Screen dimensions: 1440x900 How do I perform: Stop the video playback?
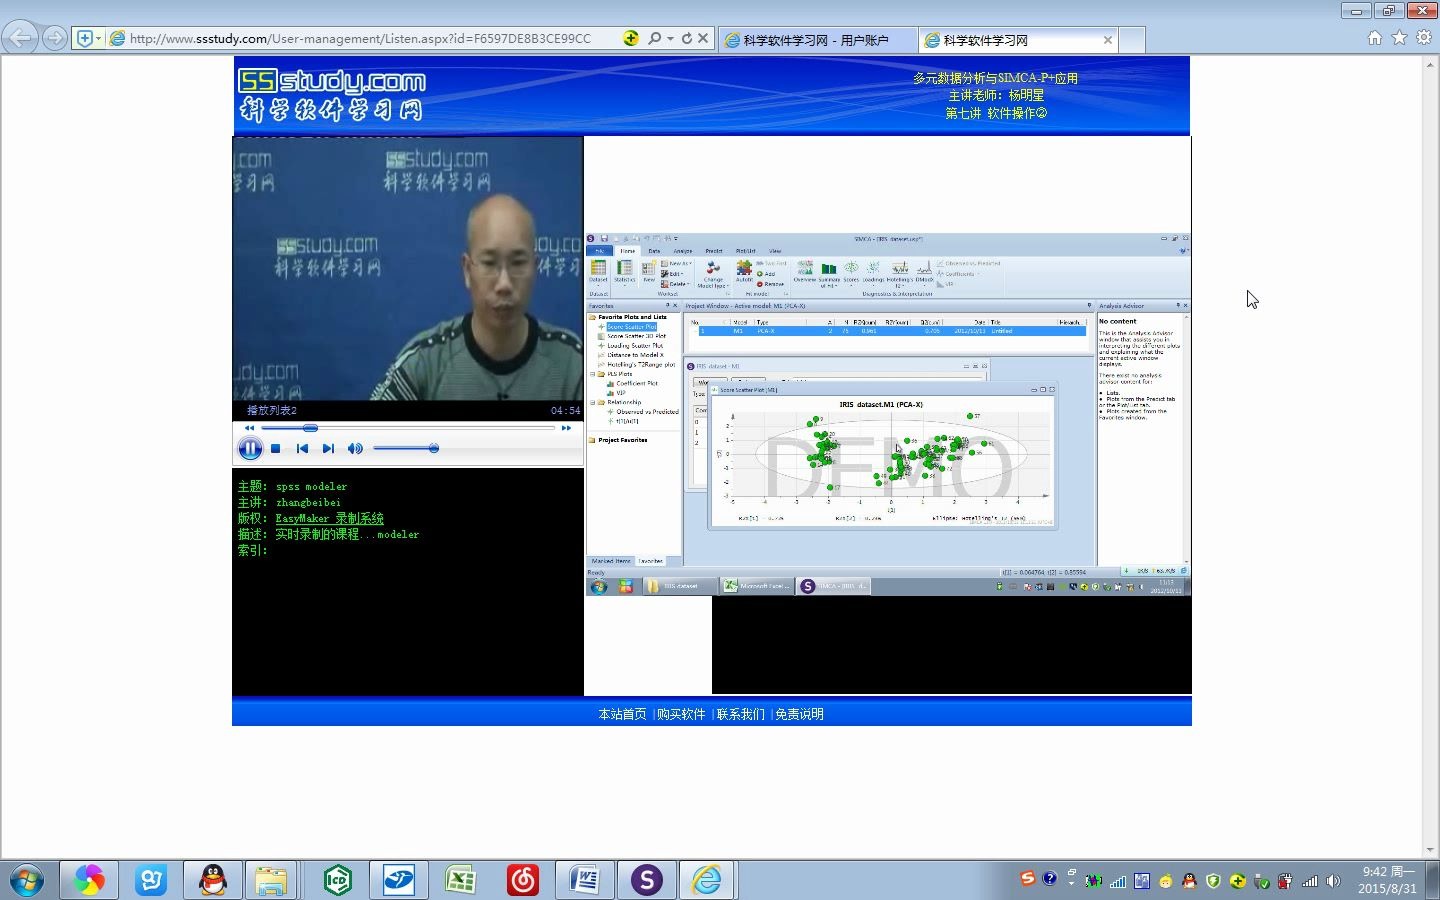click(x=276, y=449)
